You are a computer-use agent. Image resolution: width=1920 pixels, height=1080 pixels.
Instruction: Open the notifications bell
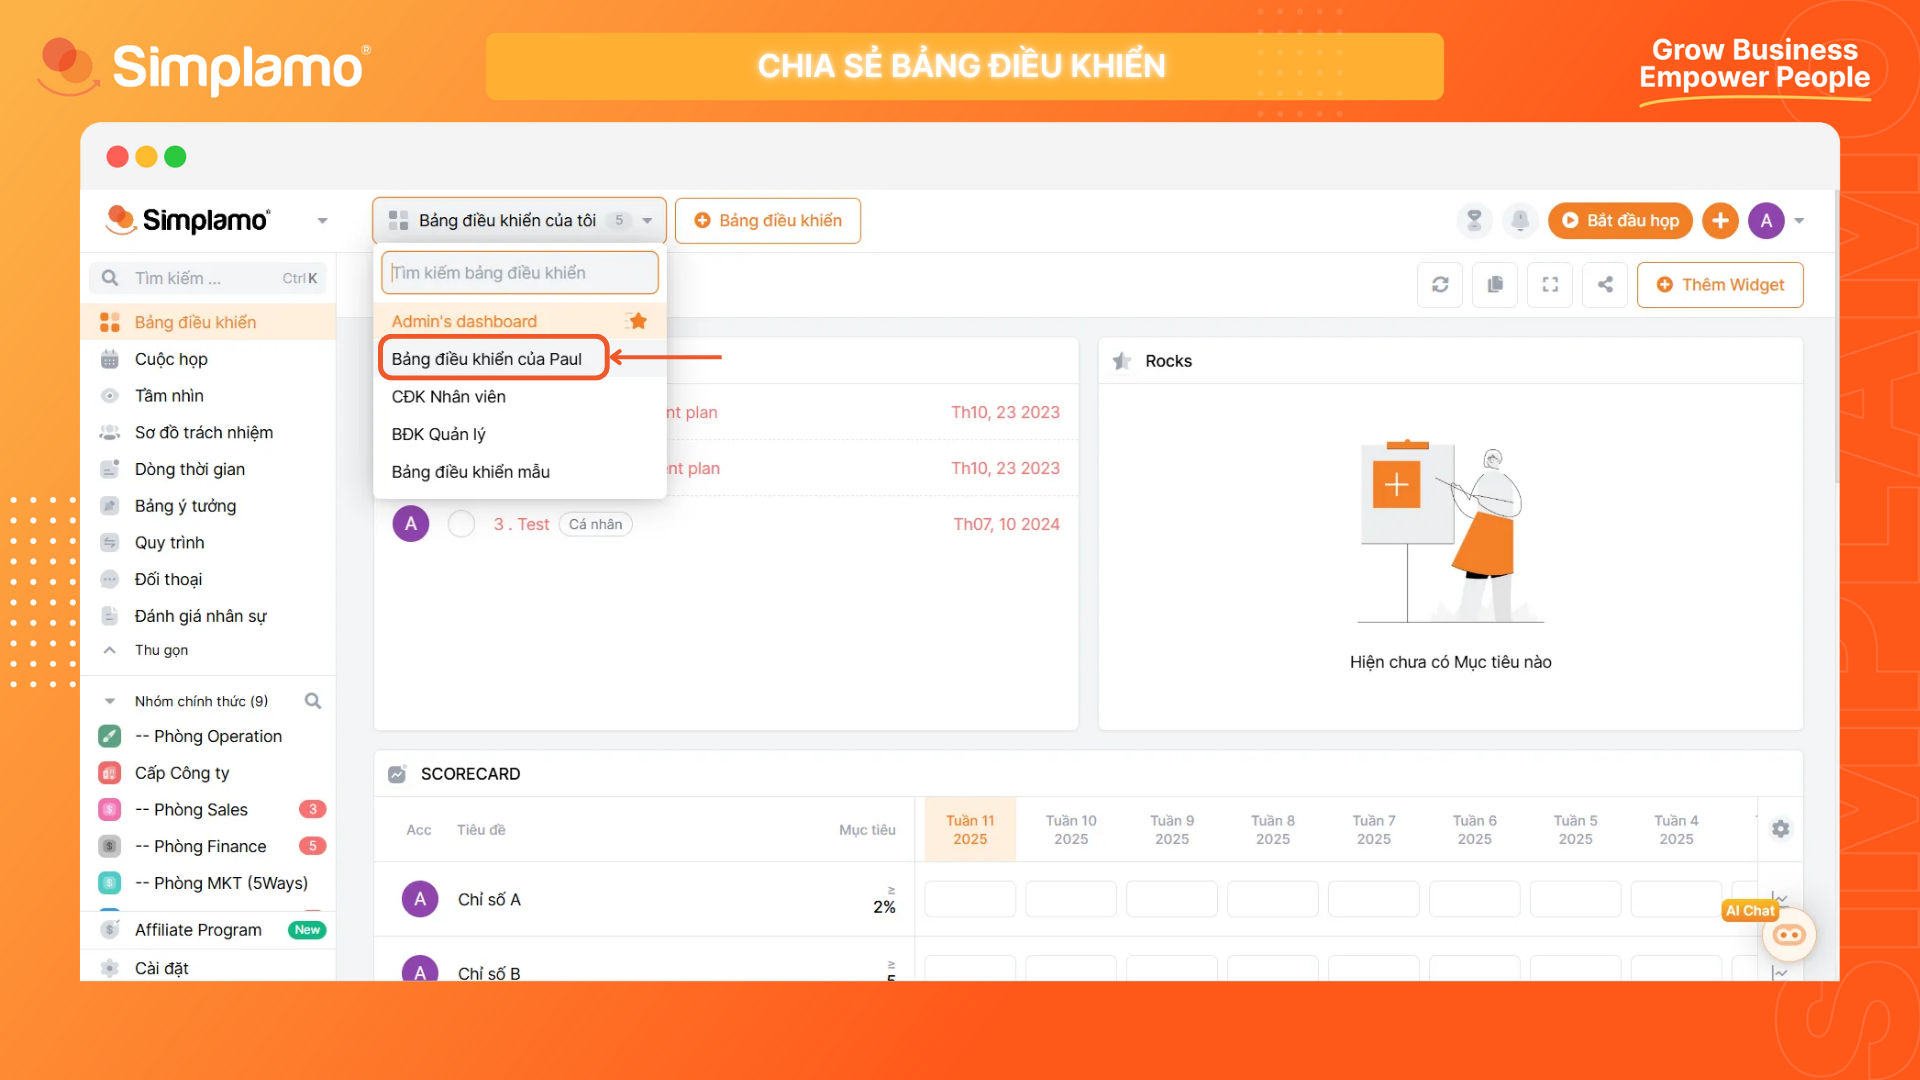coord(1519,220)
